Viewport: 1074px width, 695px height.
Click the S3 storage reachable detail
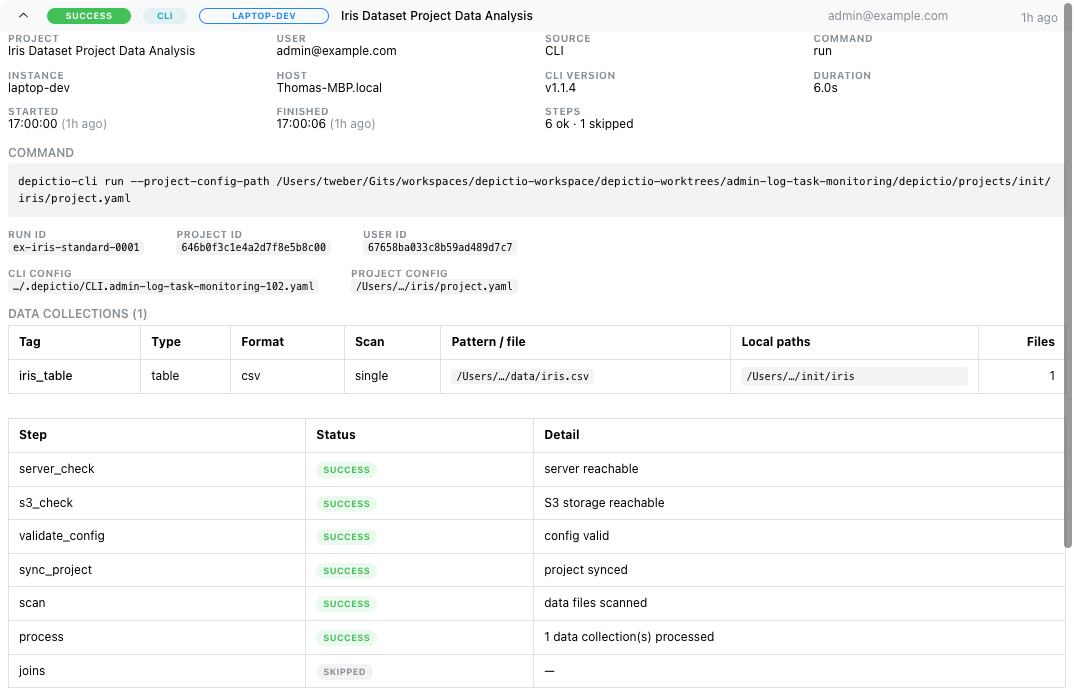604,503
